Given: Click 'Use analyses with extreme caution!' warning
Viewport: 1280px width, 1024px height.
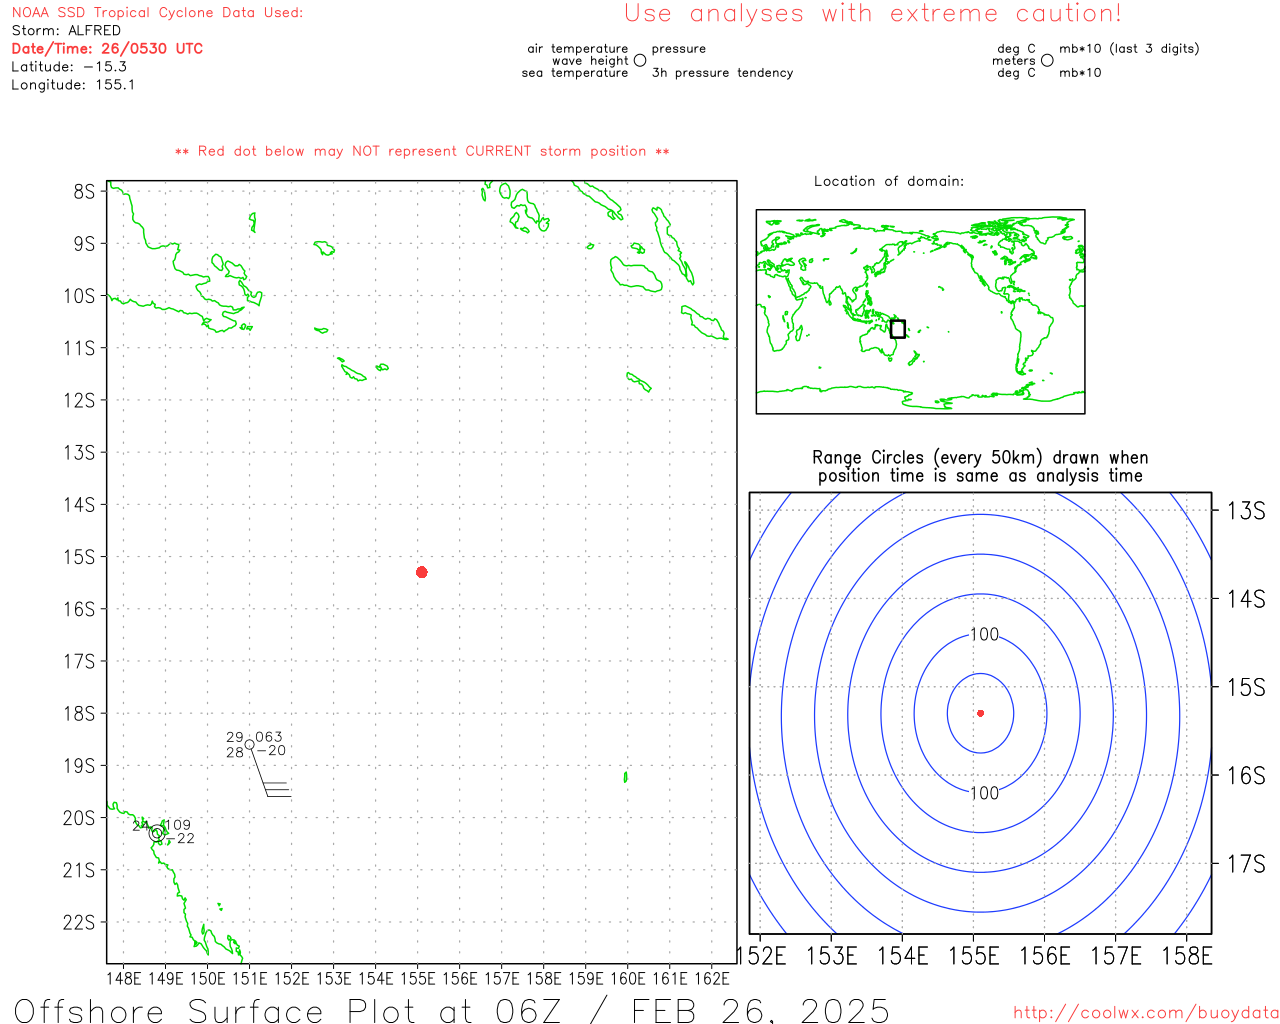Looking at the screenshot, I should (x=873, y=14).
